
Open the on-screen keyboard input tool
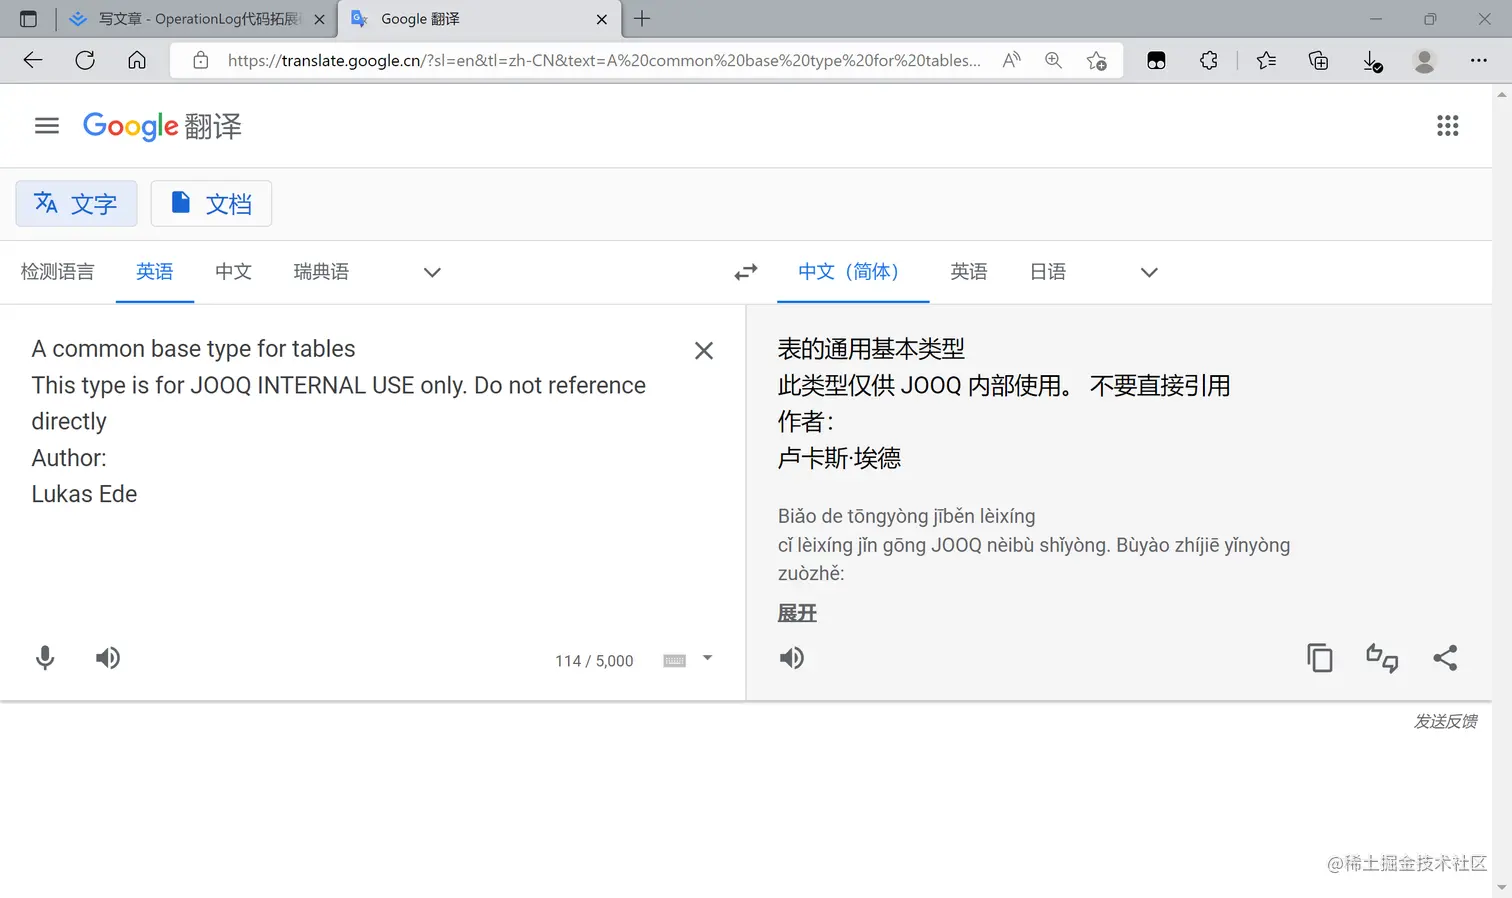click(x=675, y=661)
